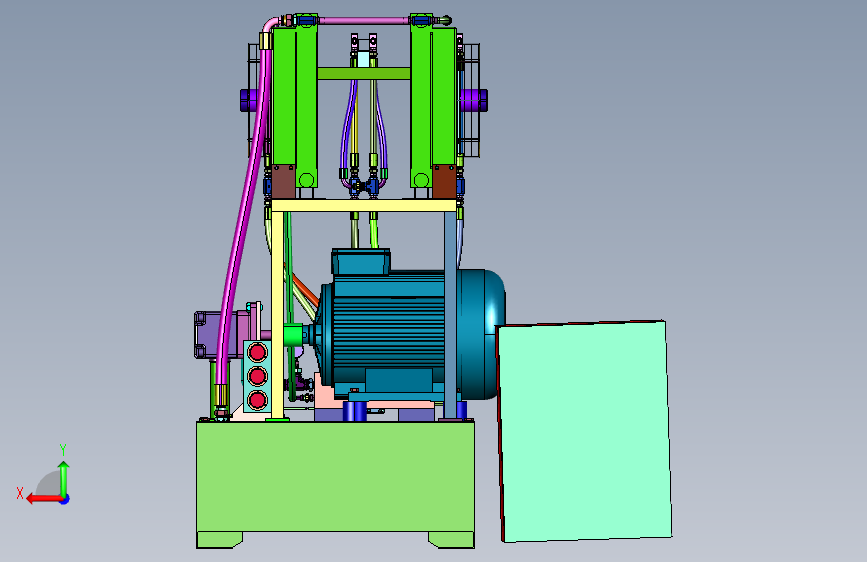Select the motor's rear fan cover
Screen dimensions: 867x562
click(481, 334)
